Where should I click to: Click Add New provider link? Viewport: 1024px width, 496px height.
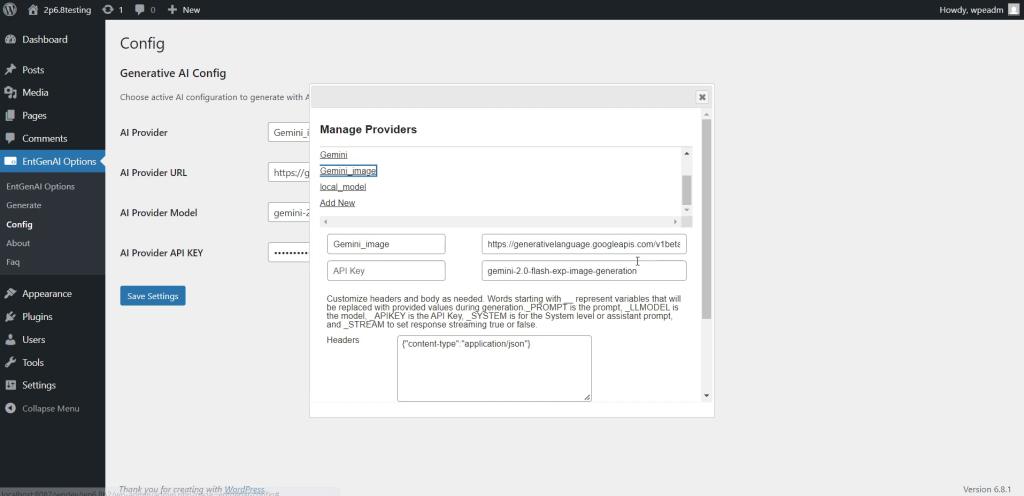[x=338, y=203]
